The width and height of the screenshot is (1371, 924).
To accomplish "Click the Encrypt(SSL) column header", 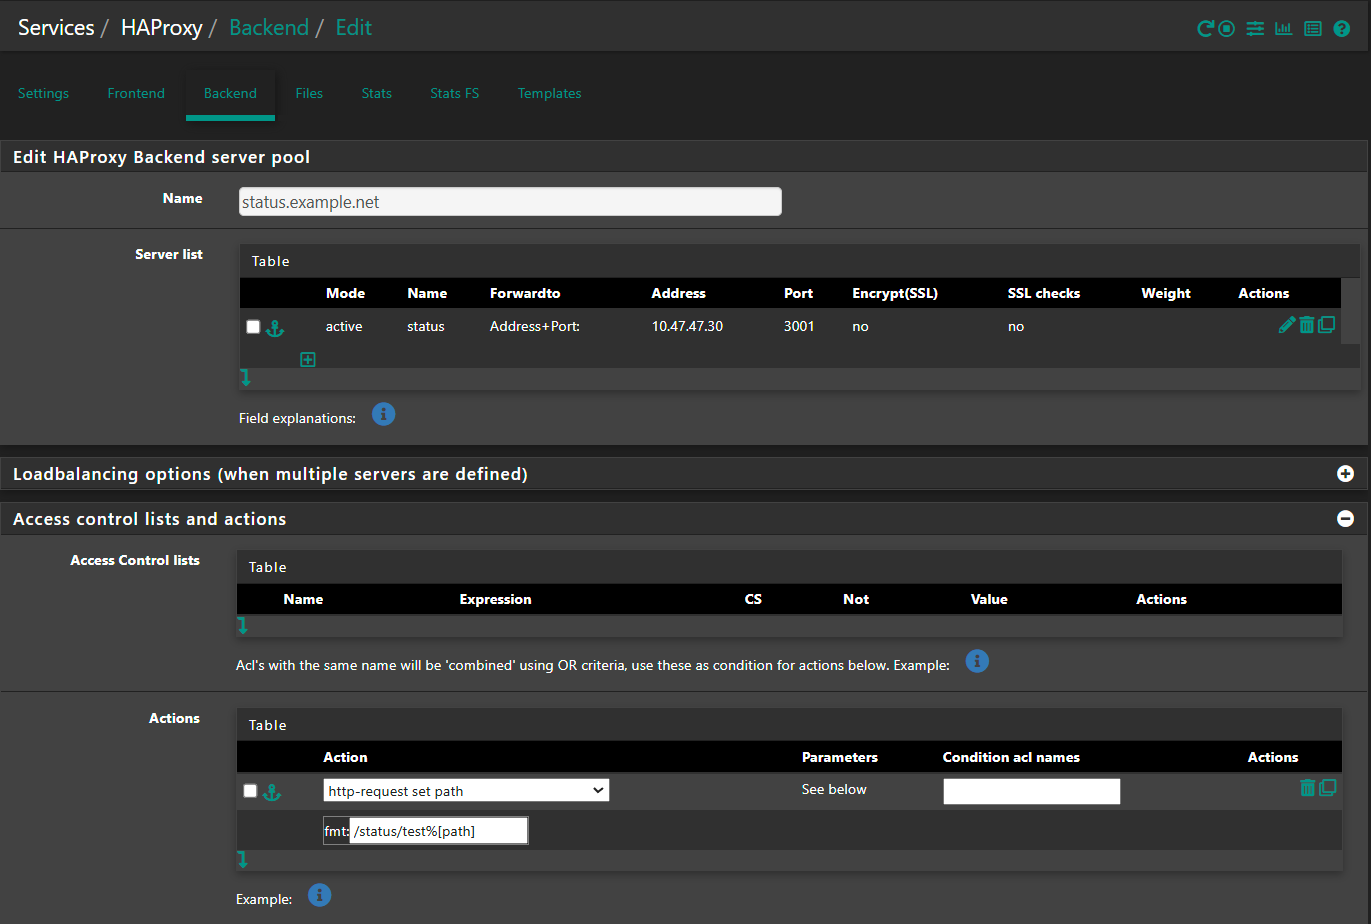I will 895,293.
